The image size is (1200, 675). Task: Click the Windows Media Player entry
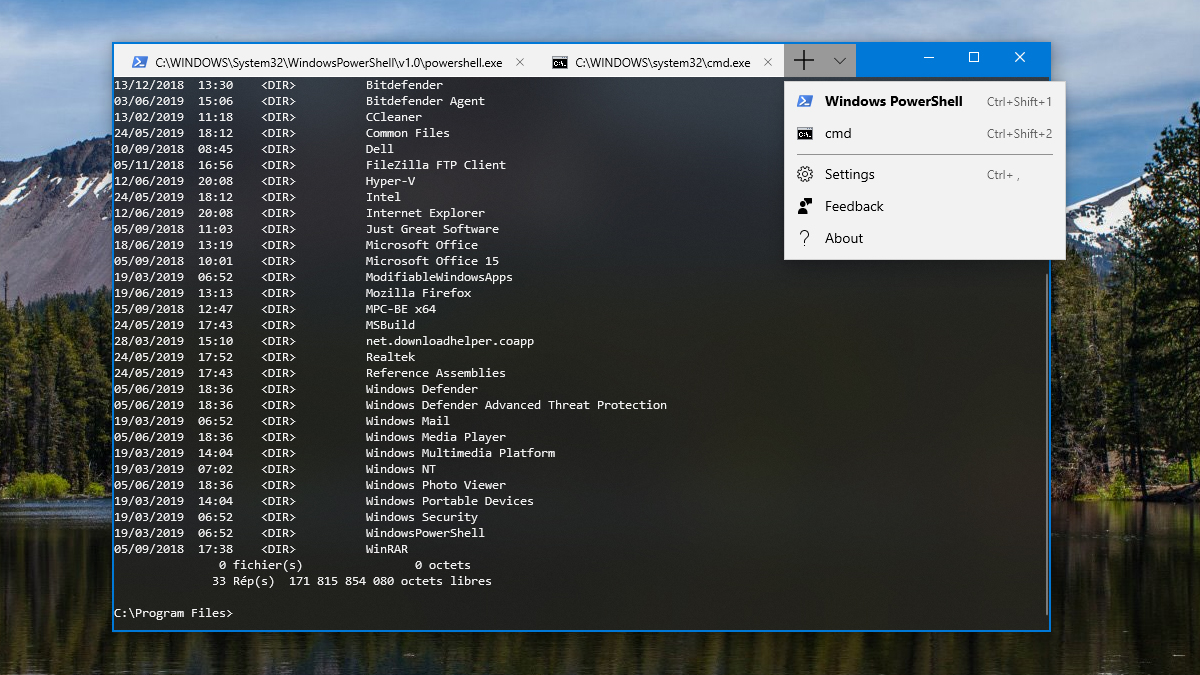tap(435, 437)
